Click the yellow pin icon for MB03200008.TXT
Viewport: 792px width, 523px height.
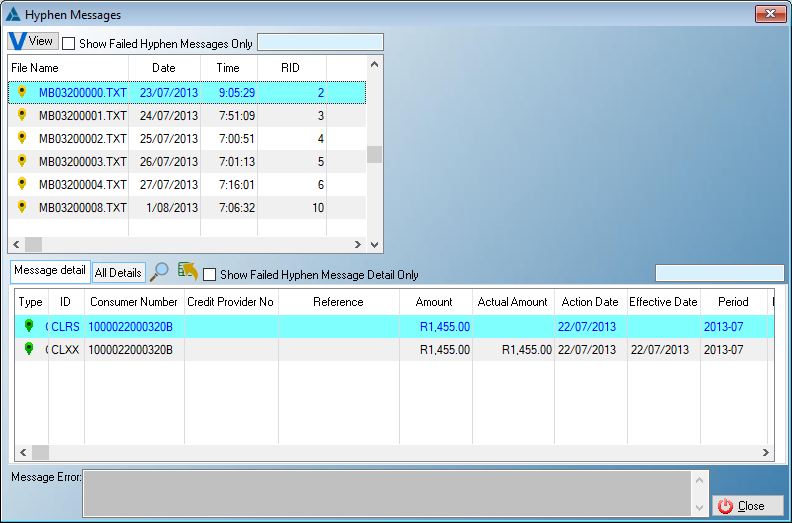coord(22,207)
